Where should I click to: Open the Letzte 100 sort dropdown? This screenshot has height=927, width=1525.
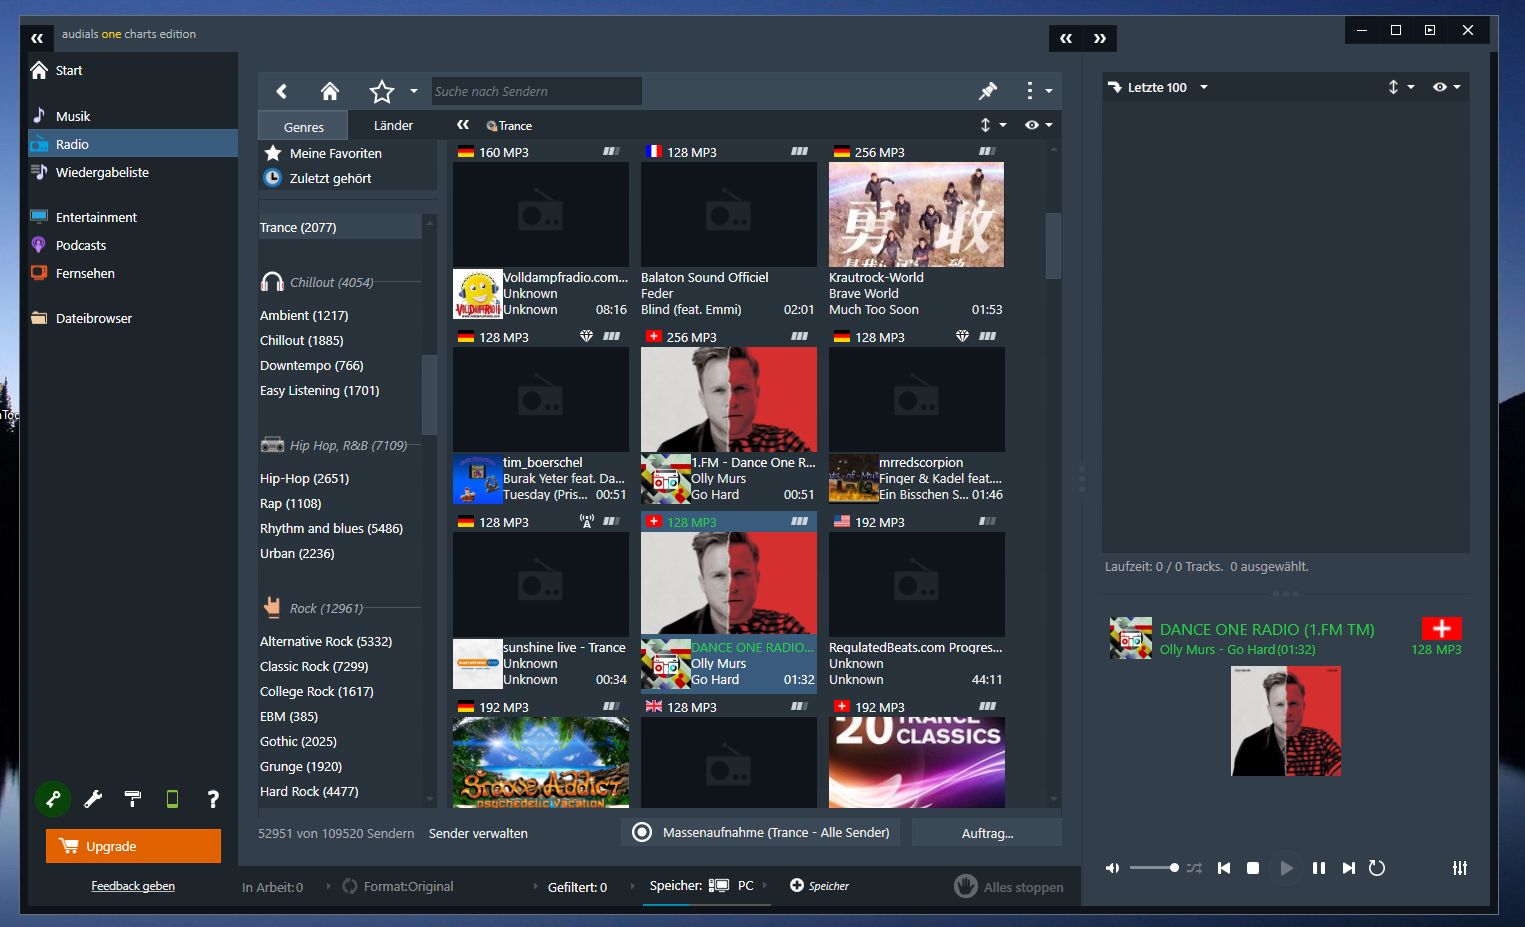(x=1401, y=87)
